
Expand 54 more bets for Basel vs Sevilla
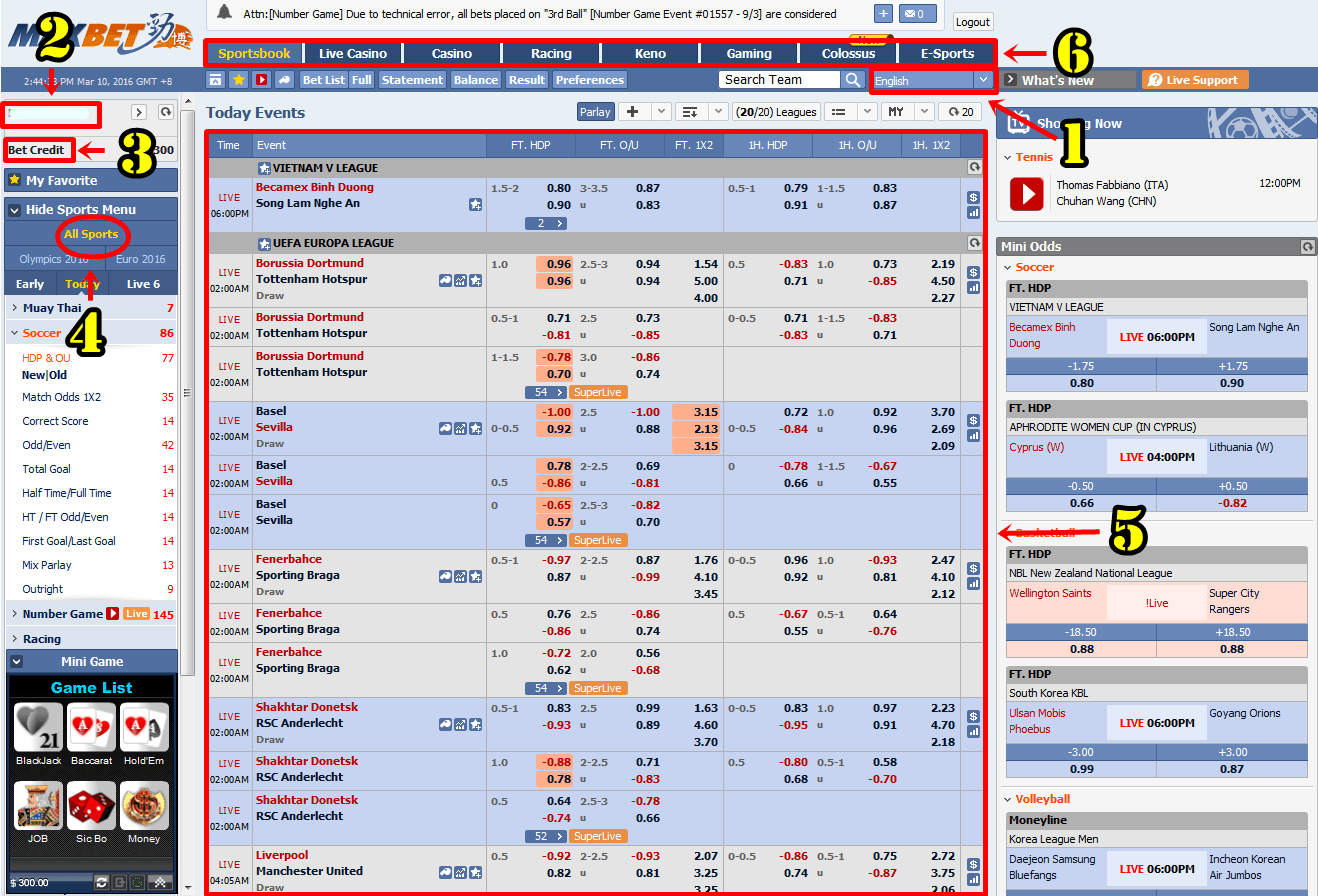tap(546, 540)
